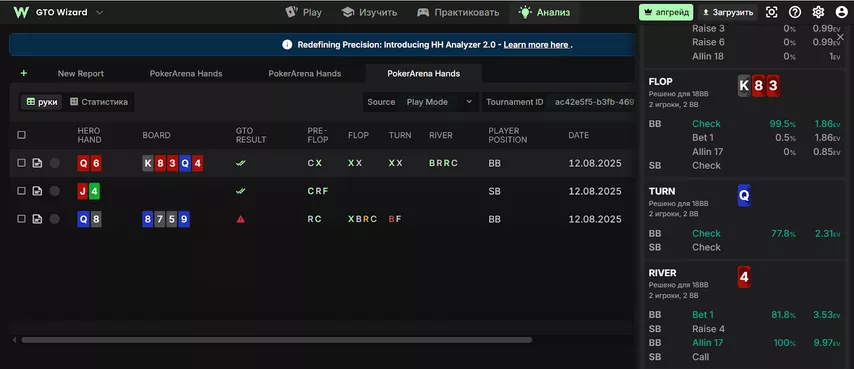Close the hand details side panel
Image resolution: width=854 pixels, height=369 pixels.
coord(840,37)
